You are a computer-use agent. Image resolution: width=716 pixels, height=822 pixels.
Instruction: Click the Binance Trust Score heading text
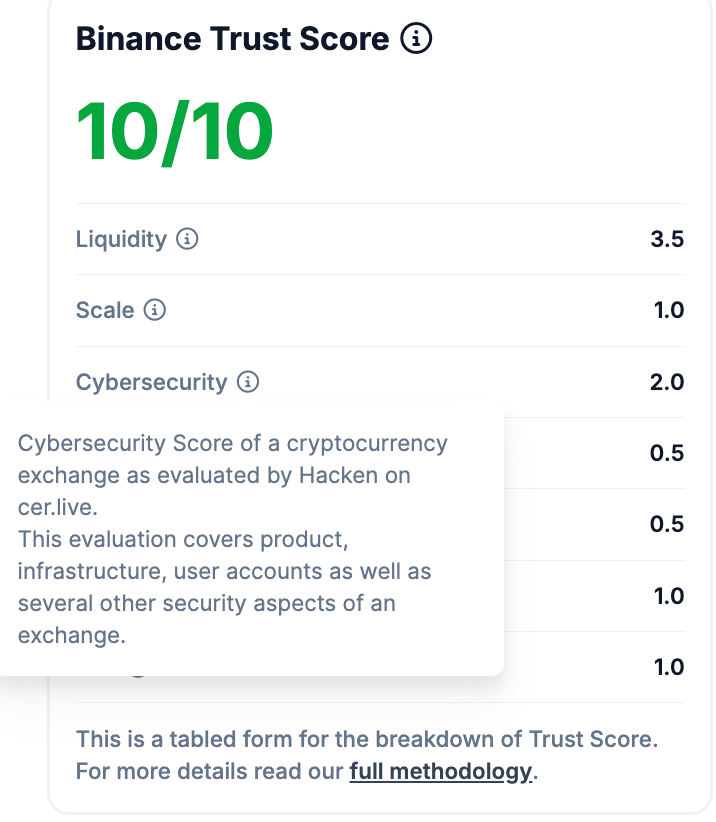(233, 38)
